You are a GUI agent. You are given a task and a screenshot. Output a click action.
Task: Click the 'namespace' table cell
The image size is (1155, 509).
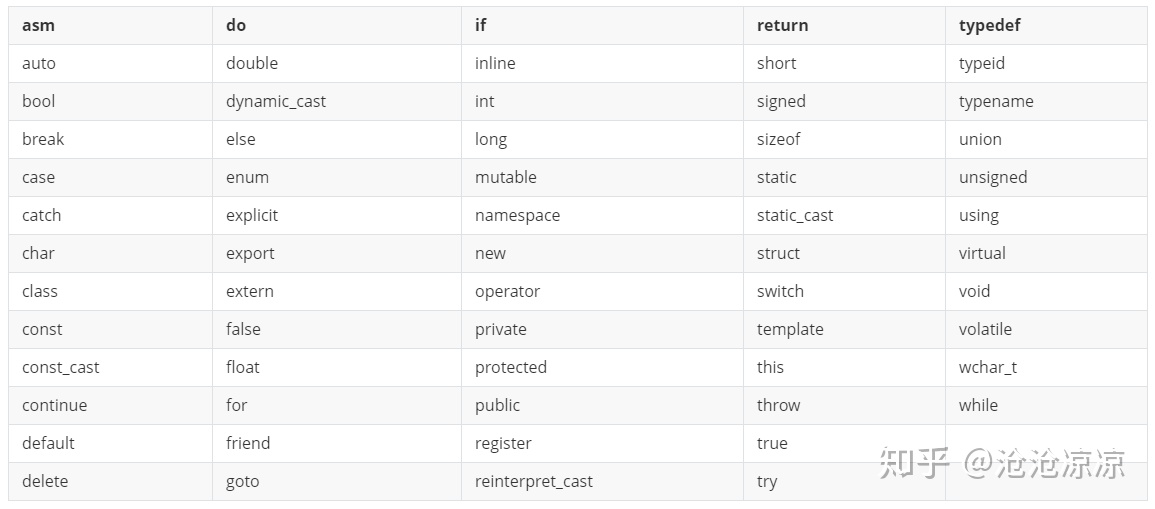(x=517, y=215)
